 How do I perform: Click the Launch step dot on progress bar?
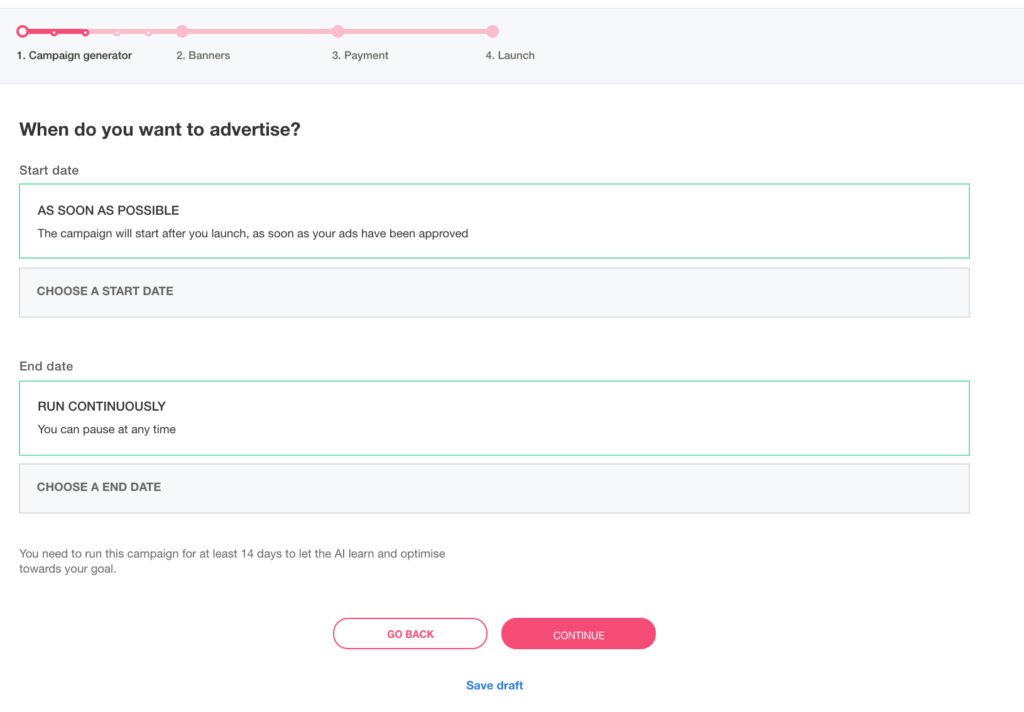492,31
